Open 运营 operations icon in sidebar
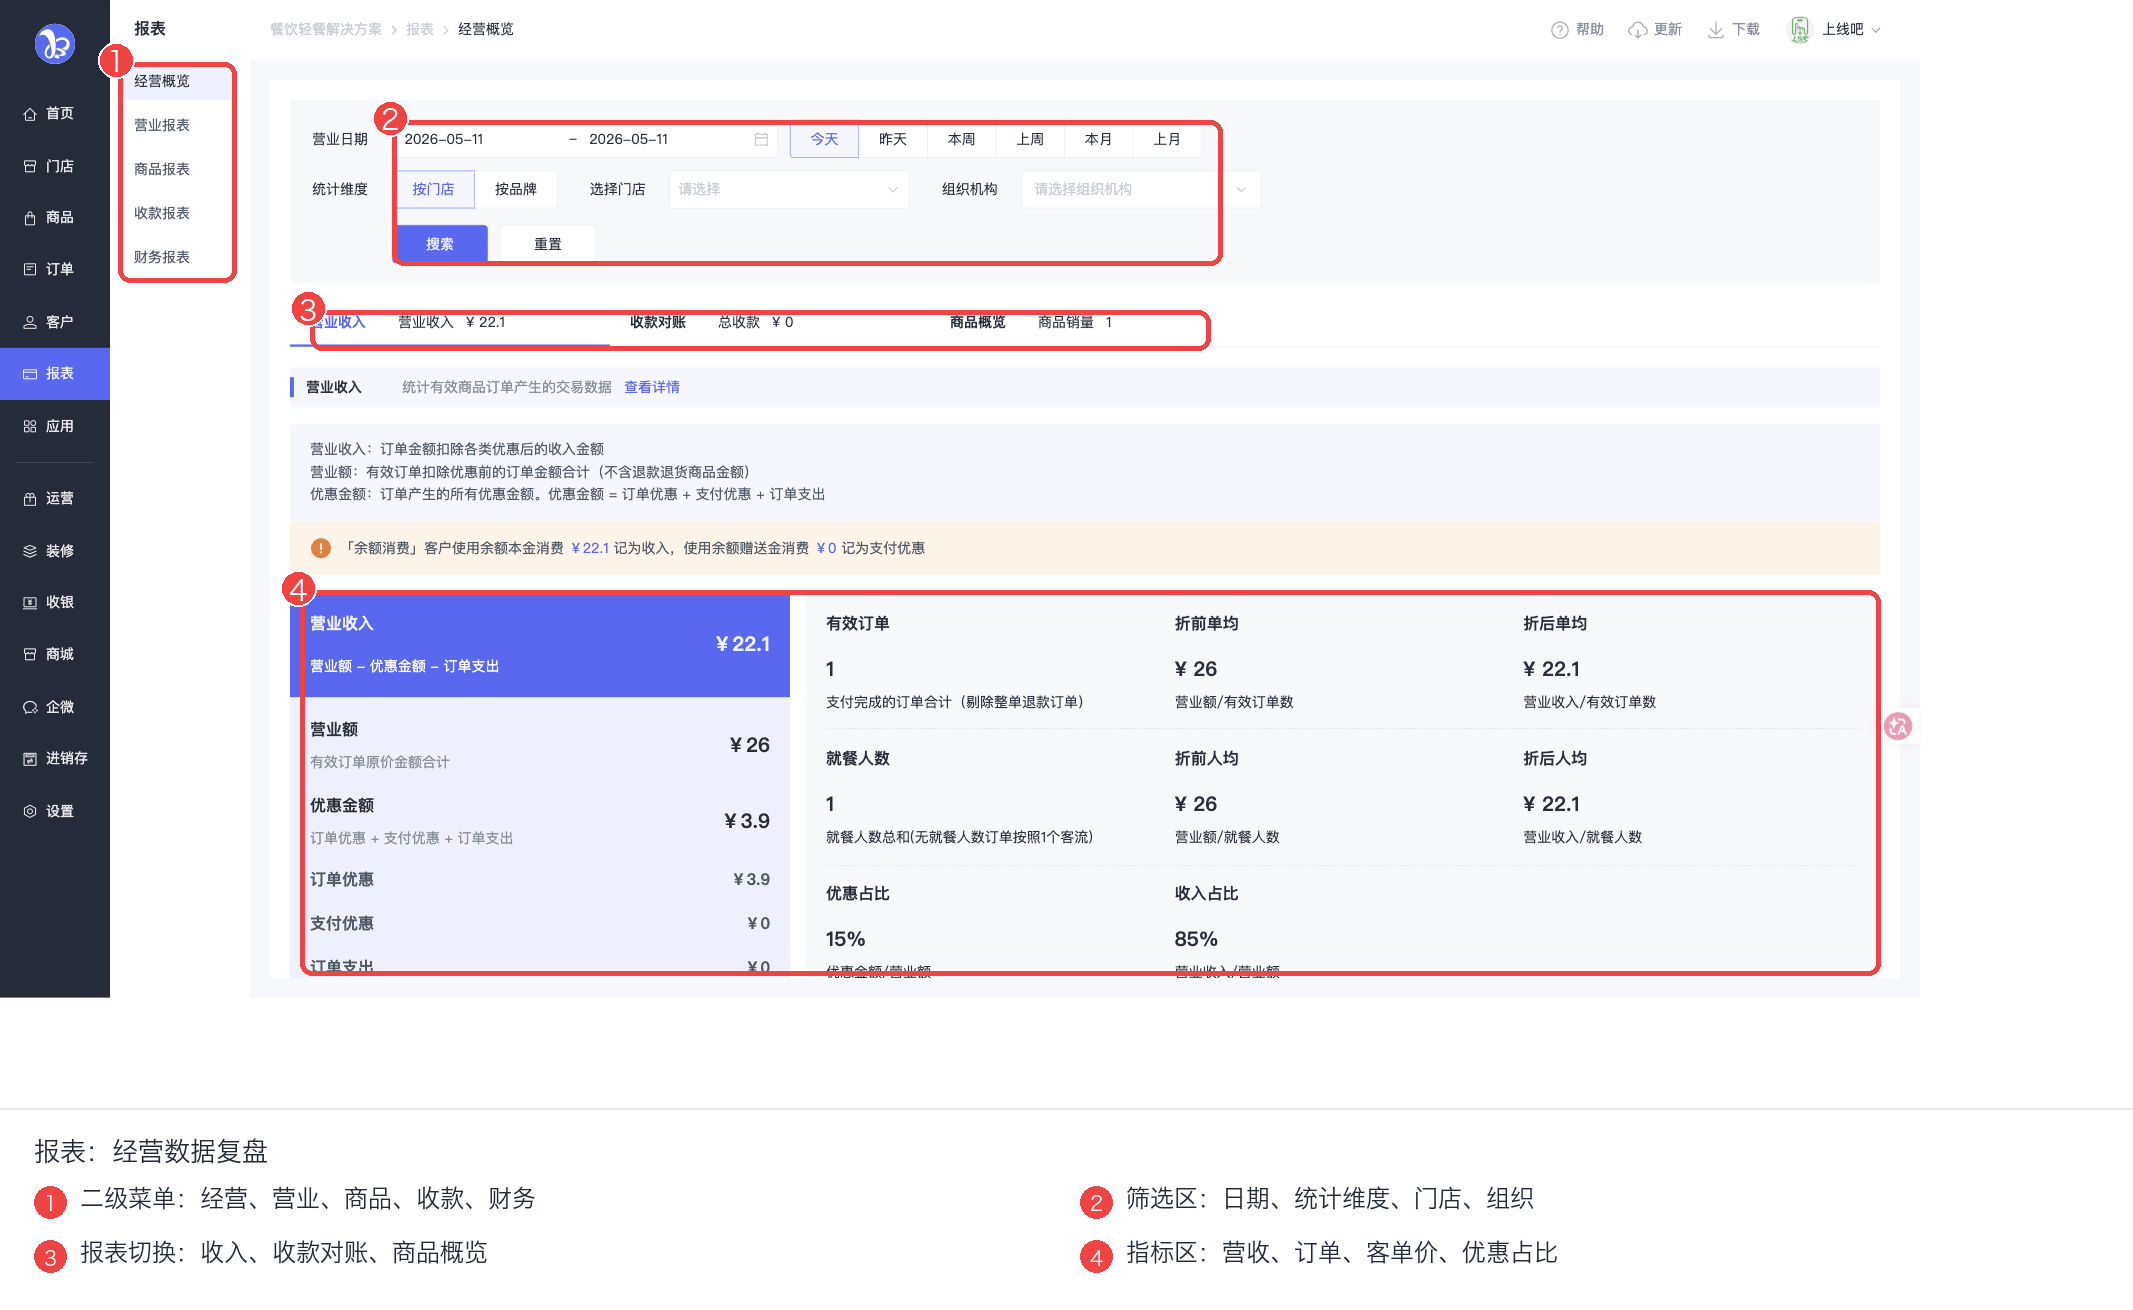The width and height of the screenshot is (2133, 1310). click(30, 499)
